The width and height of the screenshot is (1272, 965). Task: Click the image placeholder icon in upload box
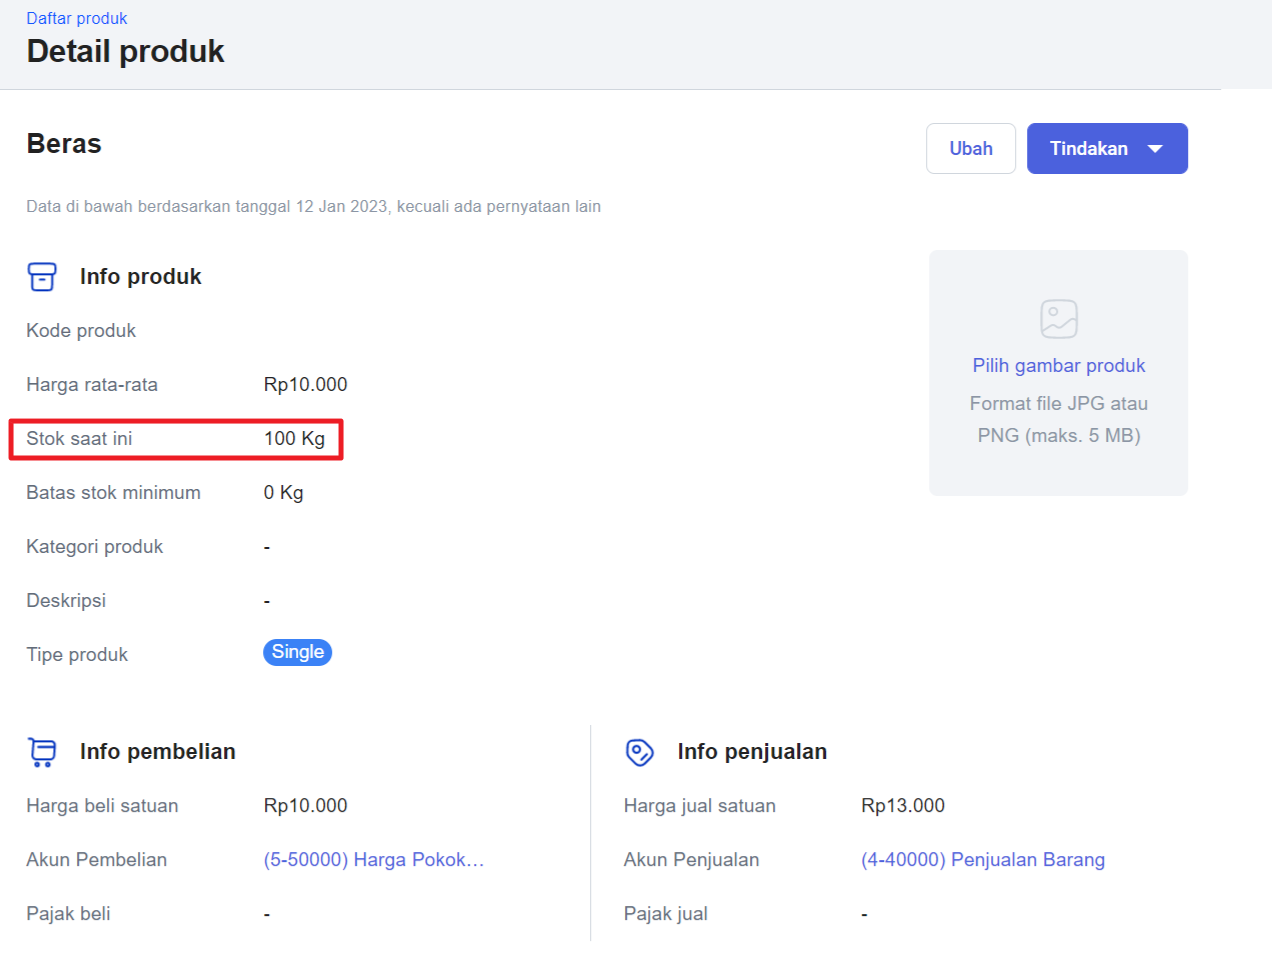pos(1058,319)
